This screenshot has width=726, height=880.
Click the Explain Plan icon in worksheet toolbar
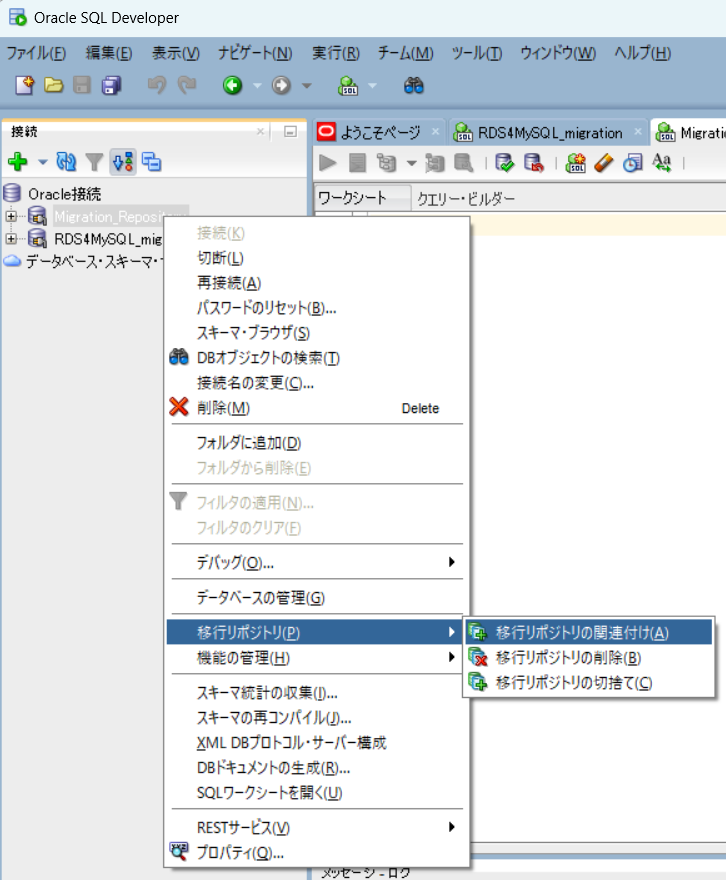pyautogui.click(x=386, y=163)
